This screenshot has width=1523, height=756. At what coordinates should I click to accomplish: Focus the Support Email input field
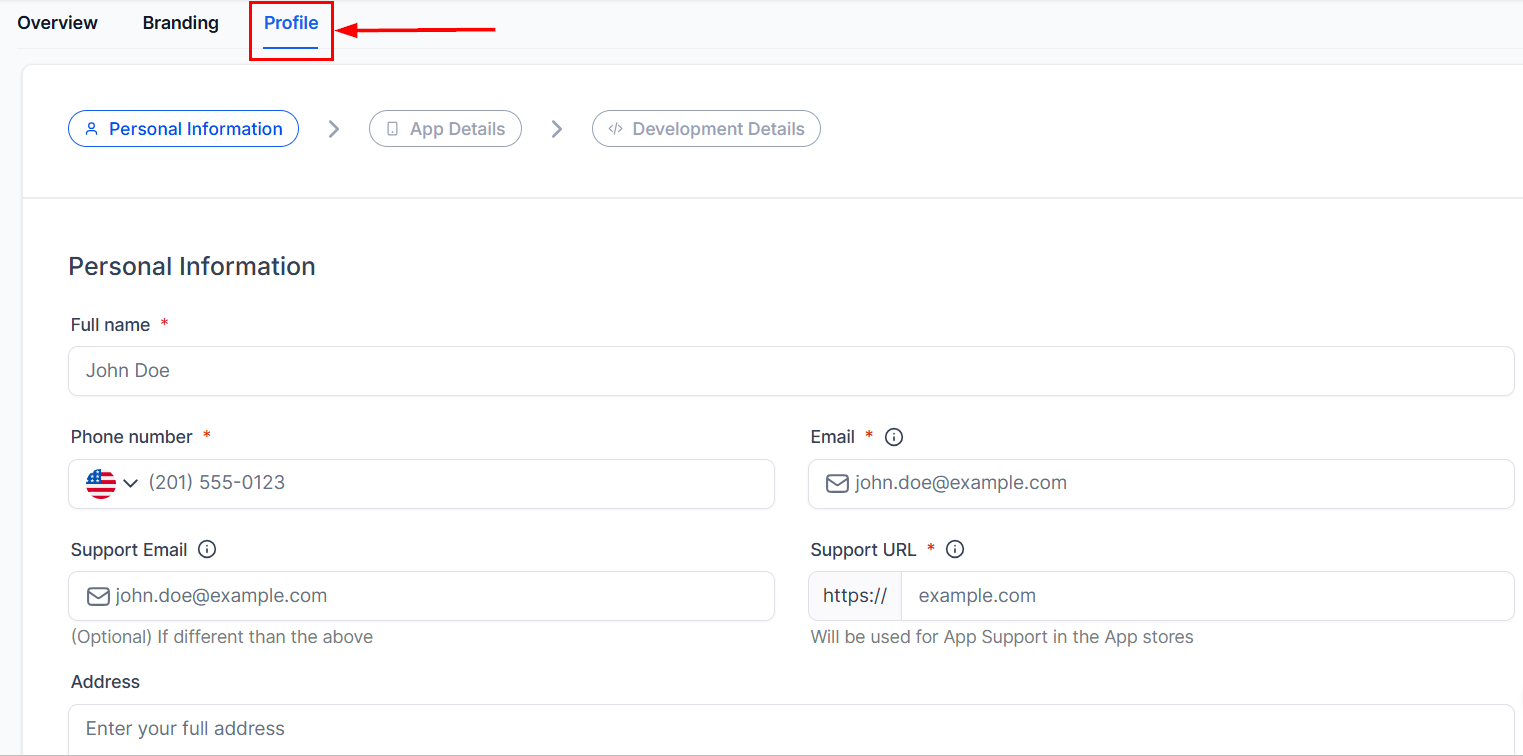point(421,596)
